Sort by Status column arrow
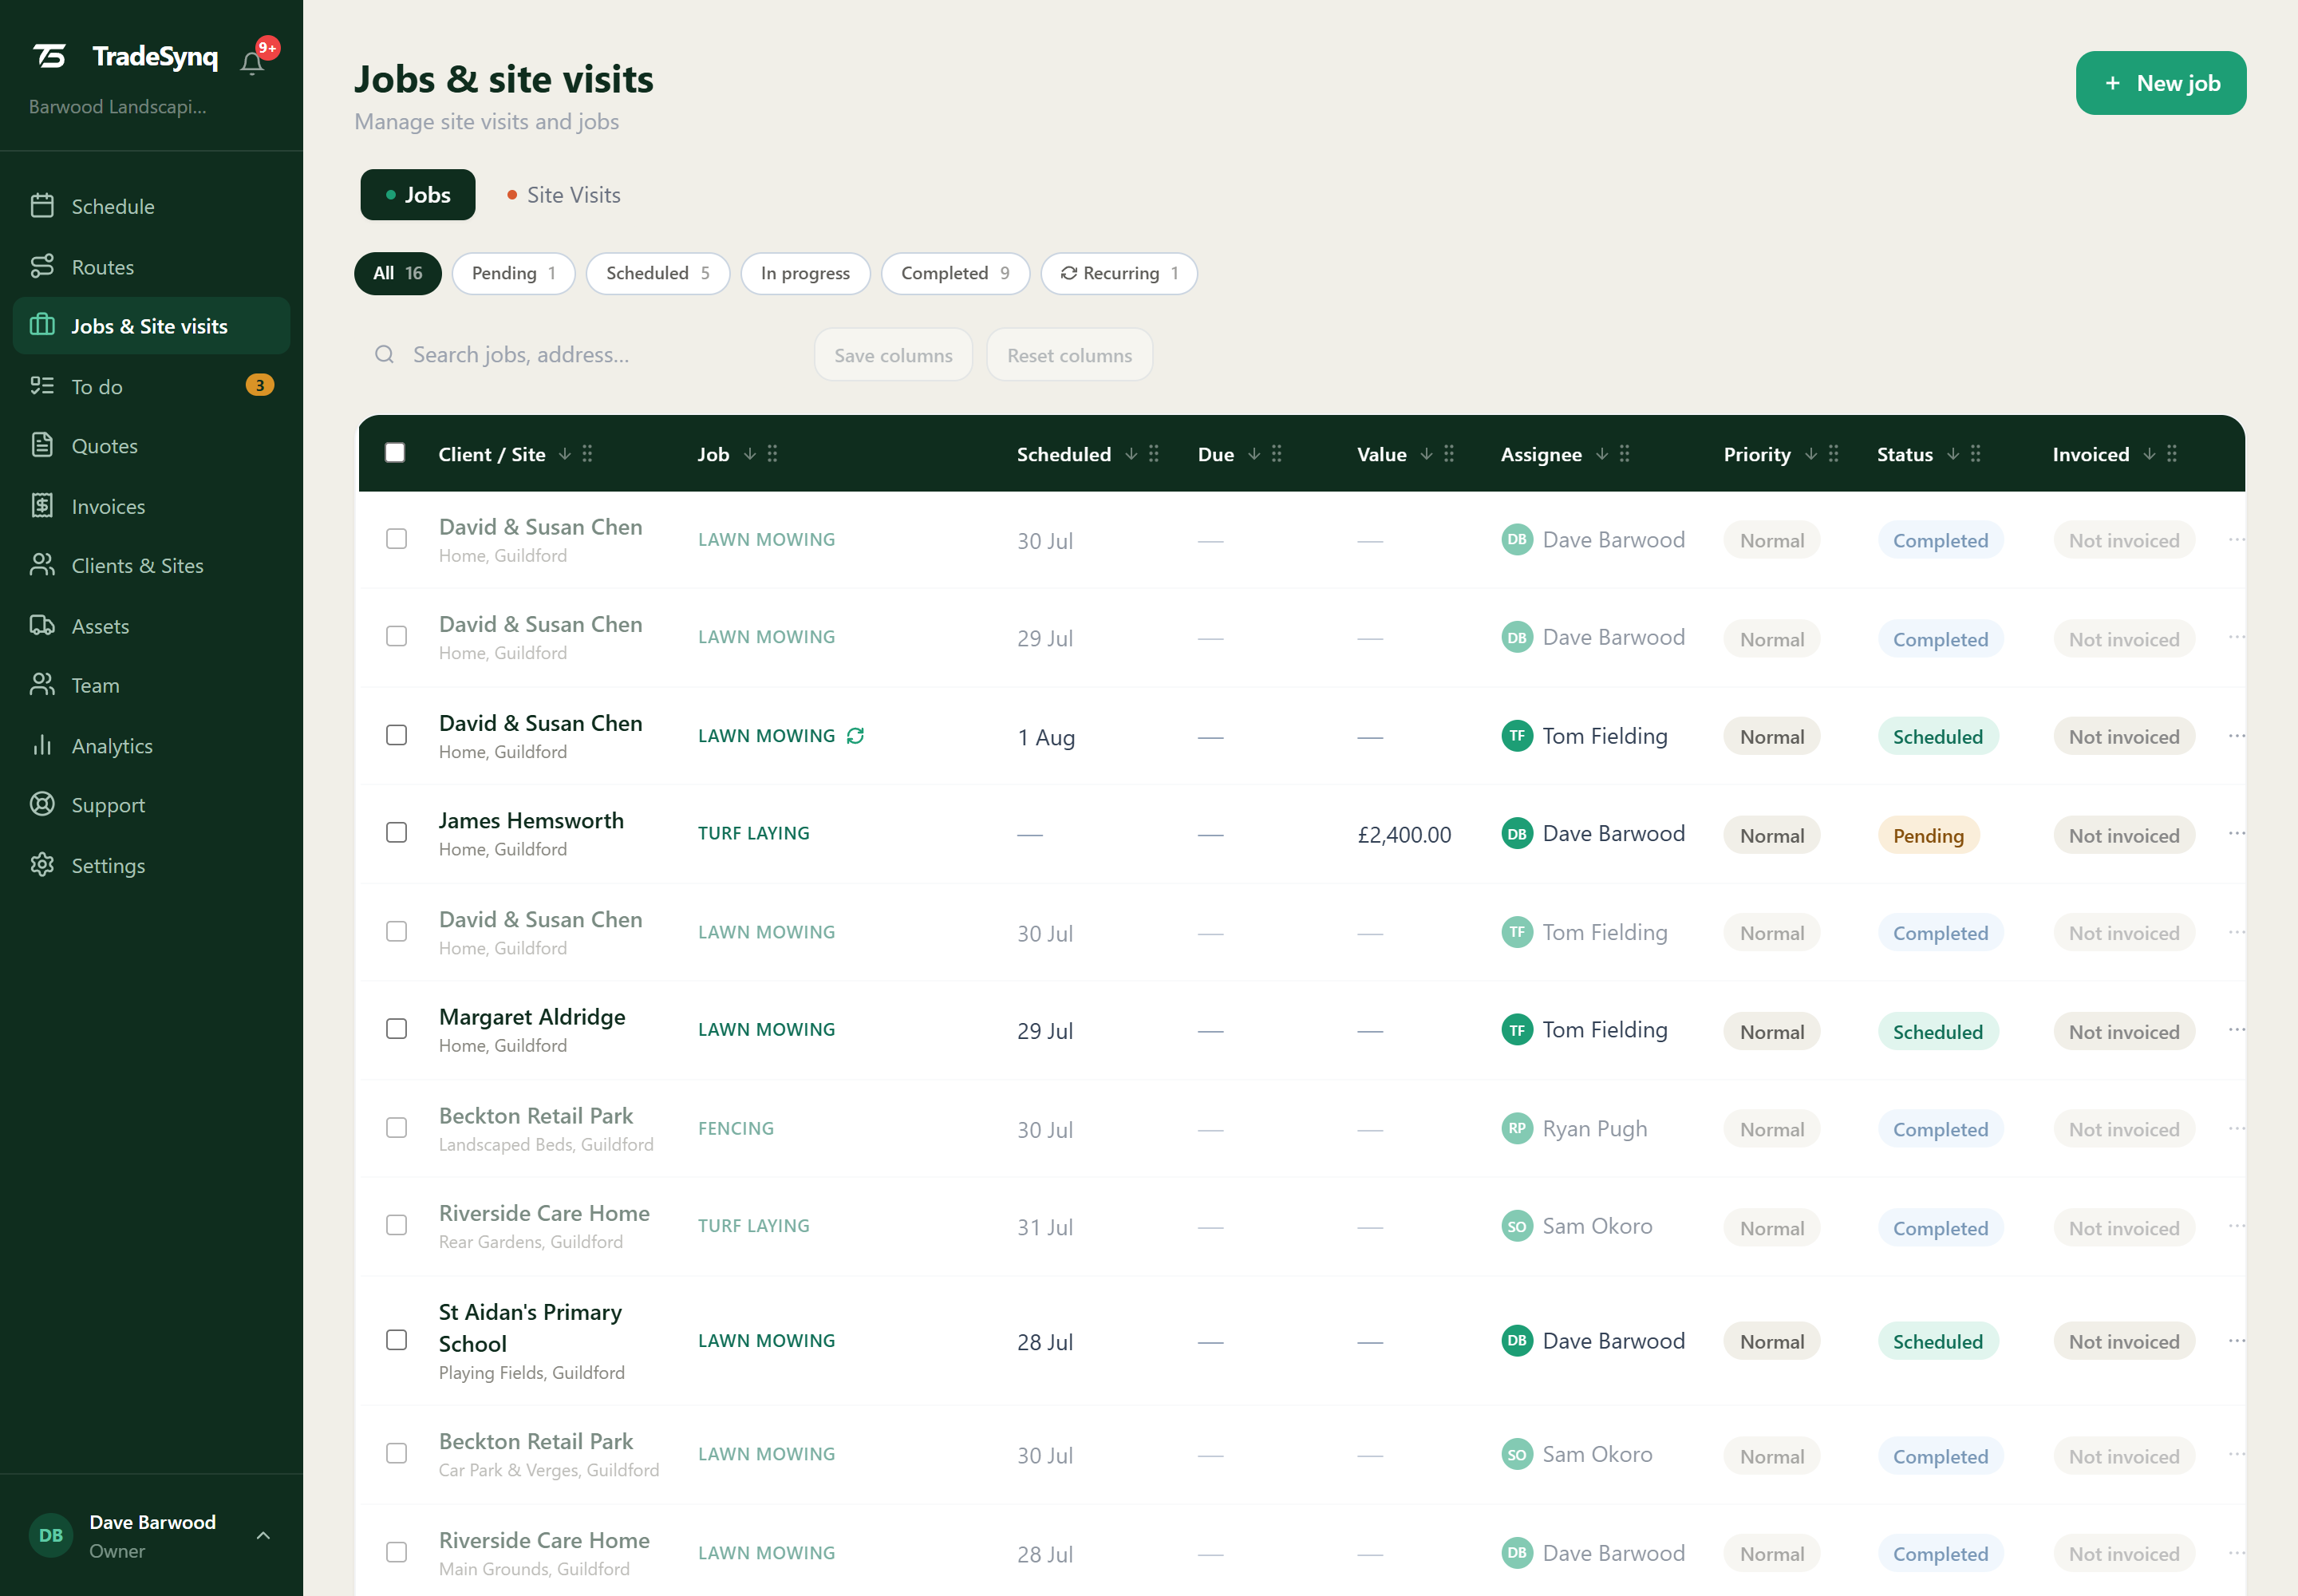This screenshot has height=1596, width=2298. 1953,454
